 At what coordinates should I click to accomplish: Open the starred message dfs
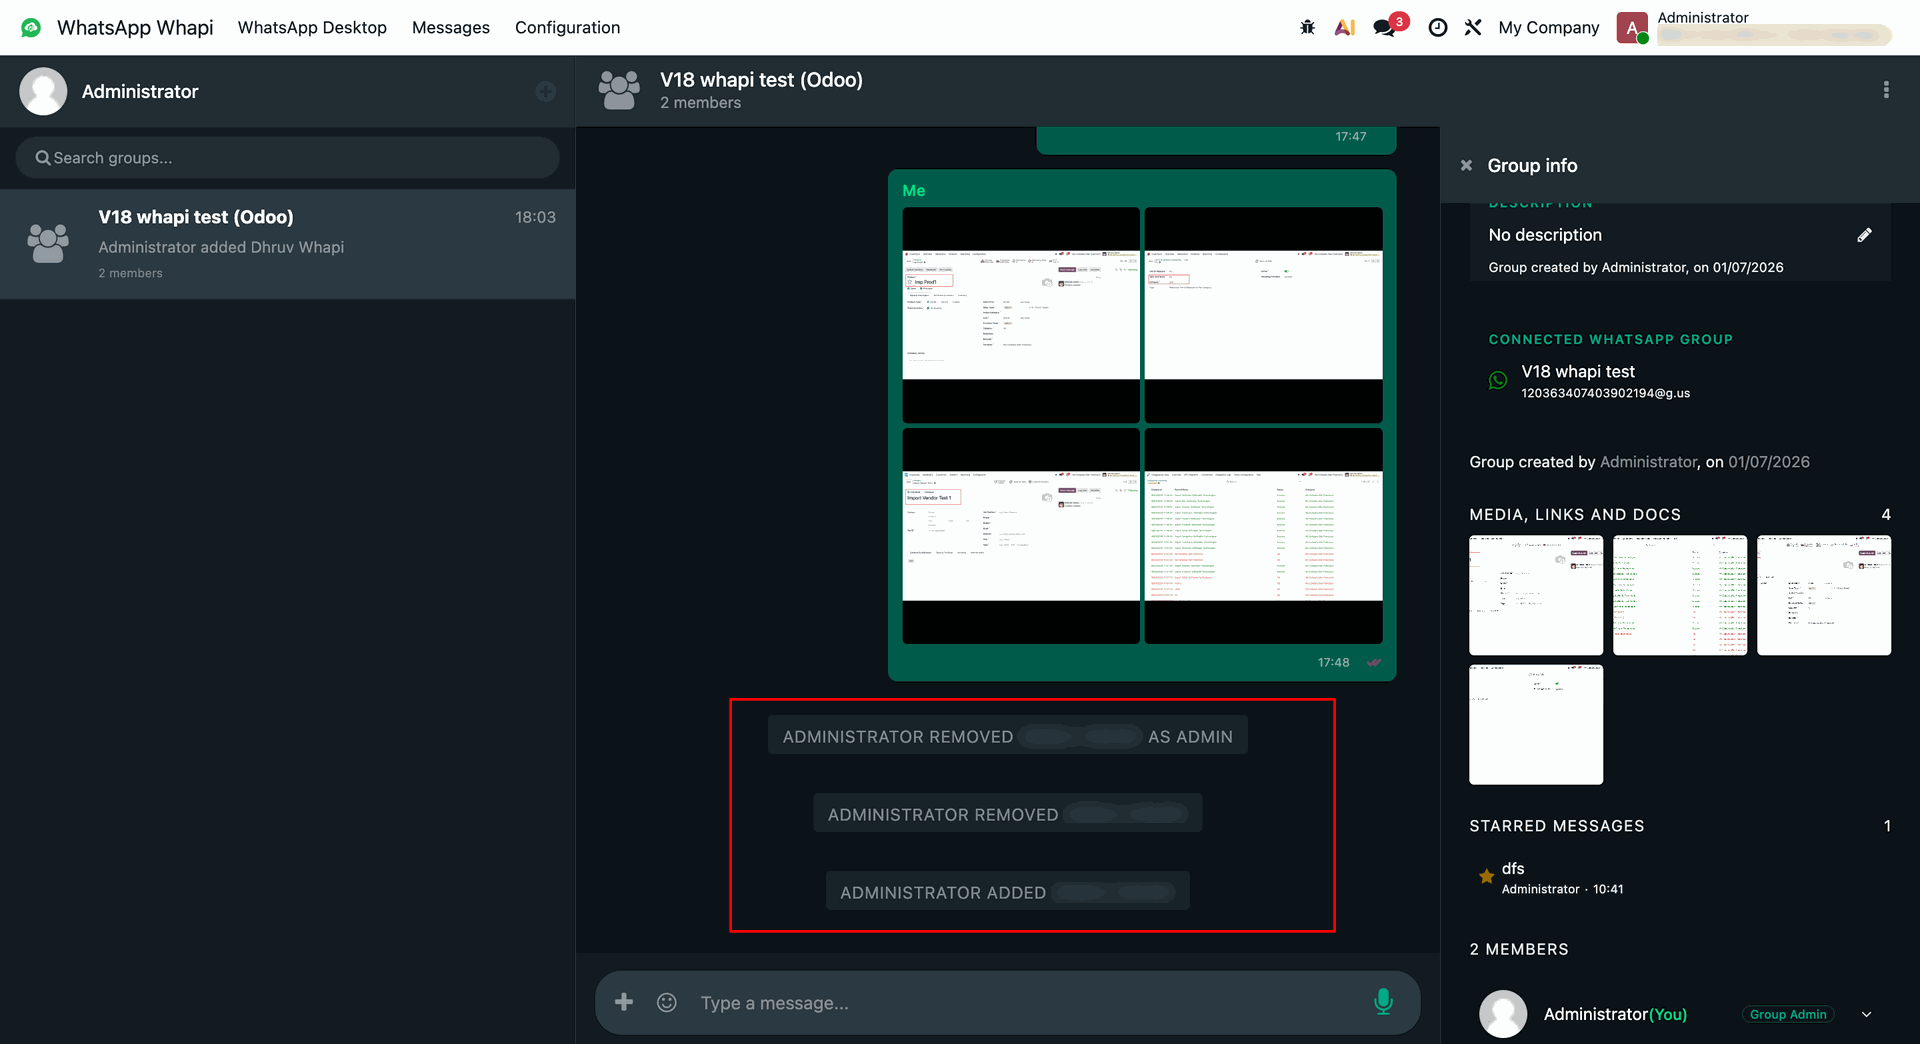(1513, 868)
